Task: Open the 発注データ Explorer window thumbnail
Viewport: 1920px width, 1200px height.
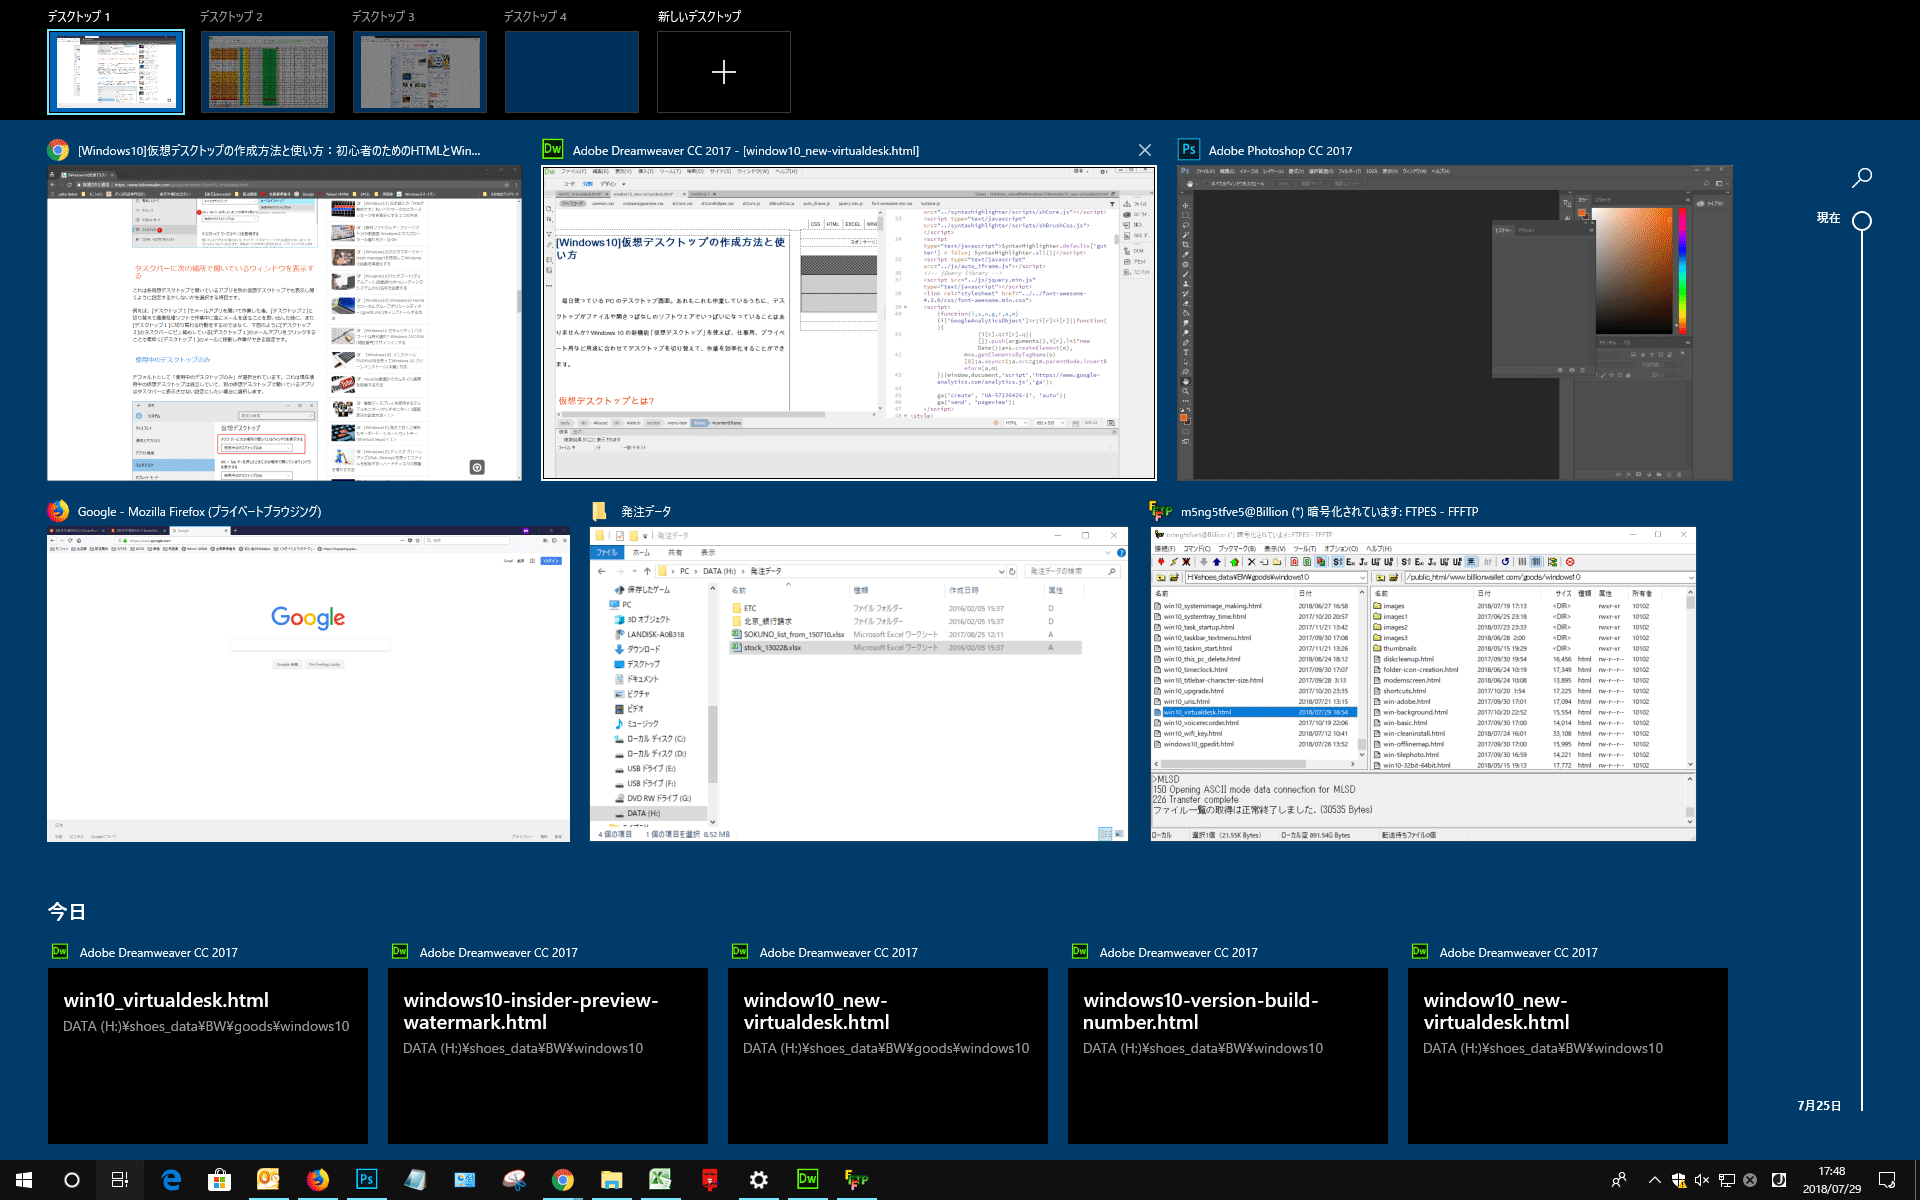Action: pyautogui.click(x=859, y=684)
